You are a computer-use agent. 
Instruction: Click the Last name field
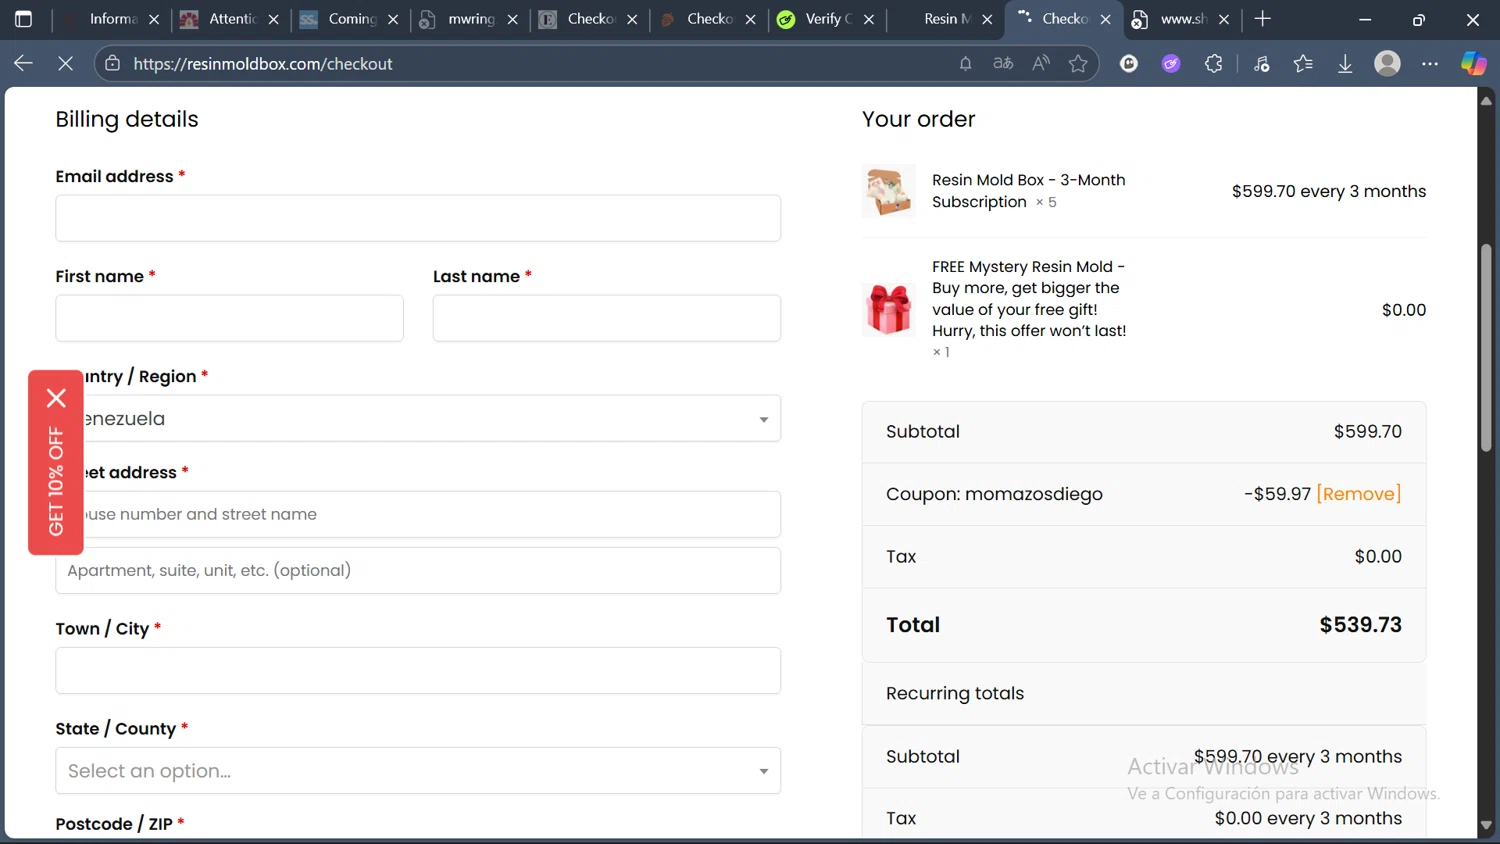point(607,318)
